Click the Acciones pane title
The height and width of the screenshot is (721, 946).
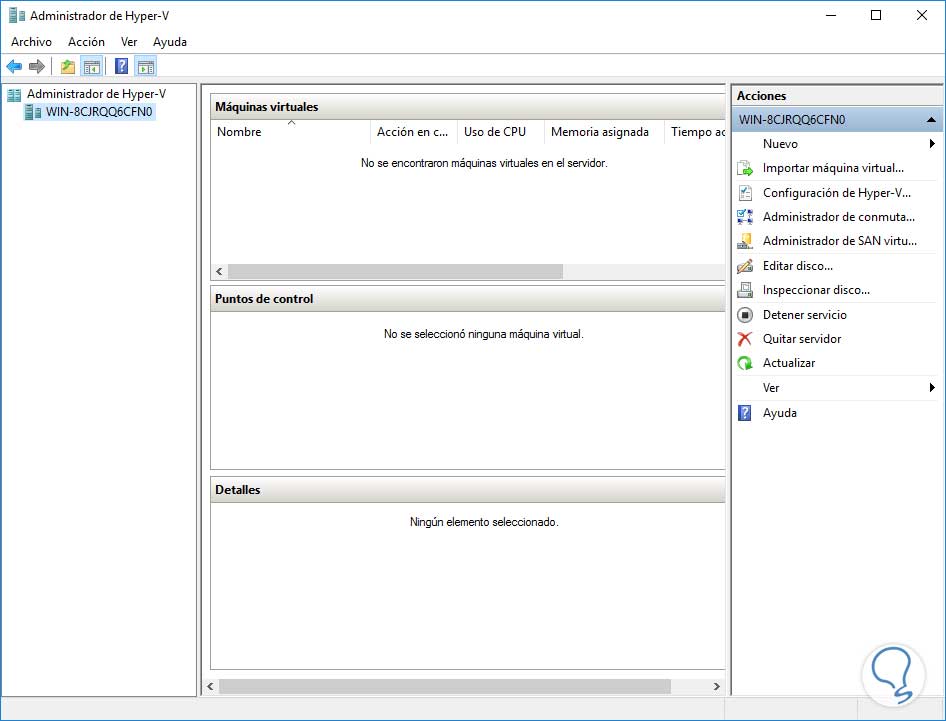click(x=761, y=96)
